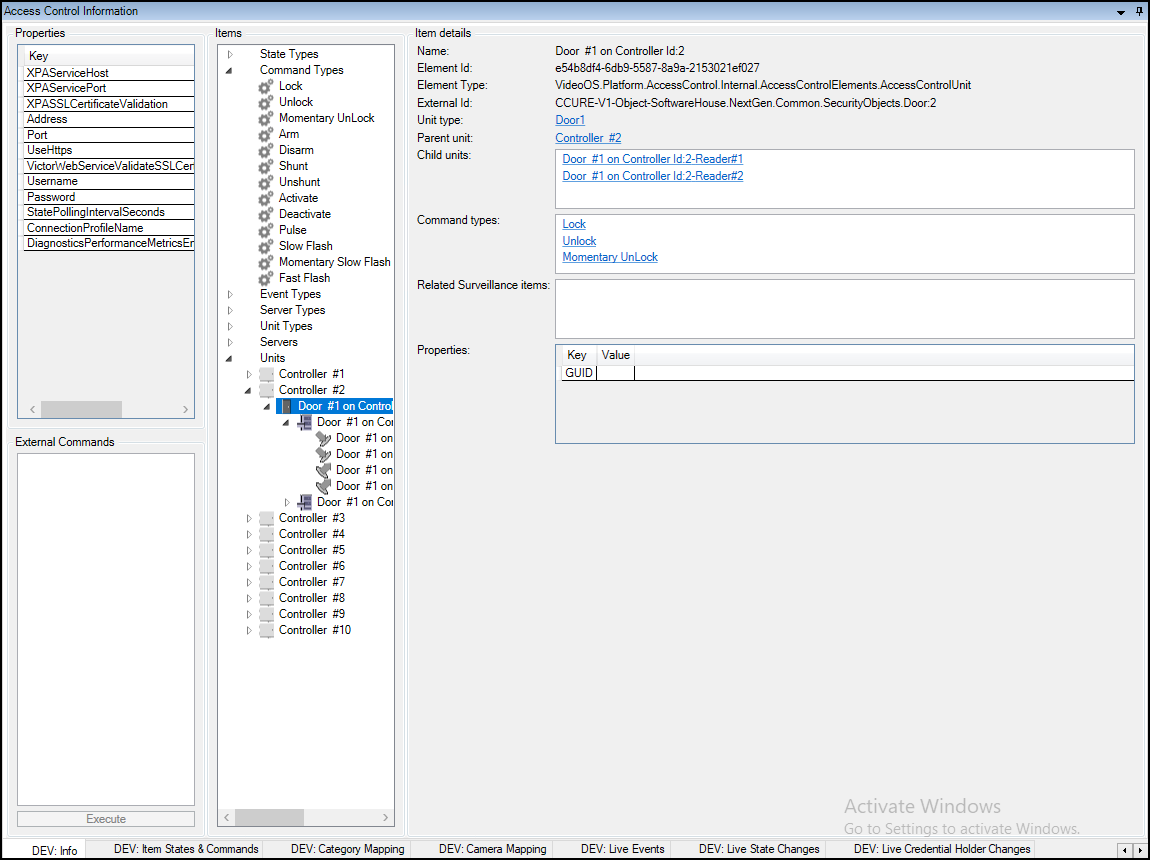Click the Items tree scroll-right arrow
The image size is (1150, 860).
[386, 817]
